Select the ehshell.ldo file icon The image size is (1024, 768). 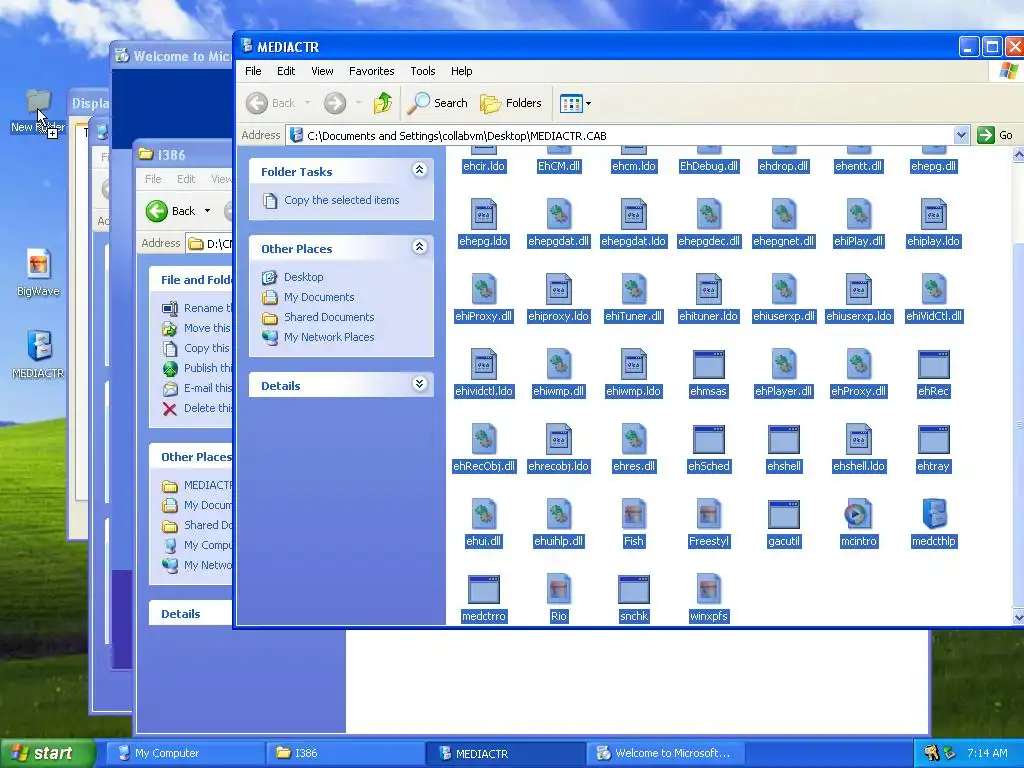[x=858, y=440]
